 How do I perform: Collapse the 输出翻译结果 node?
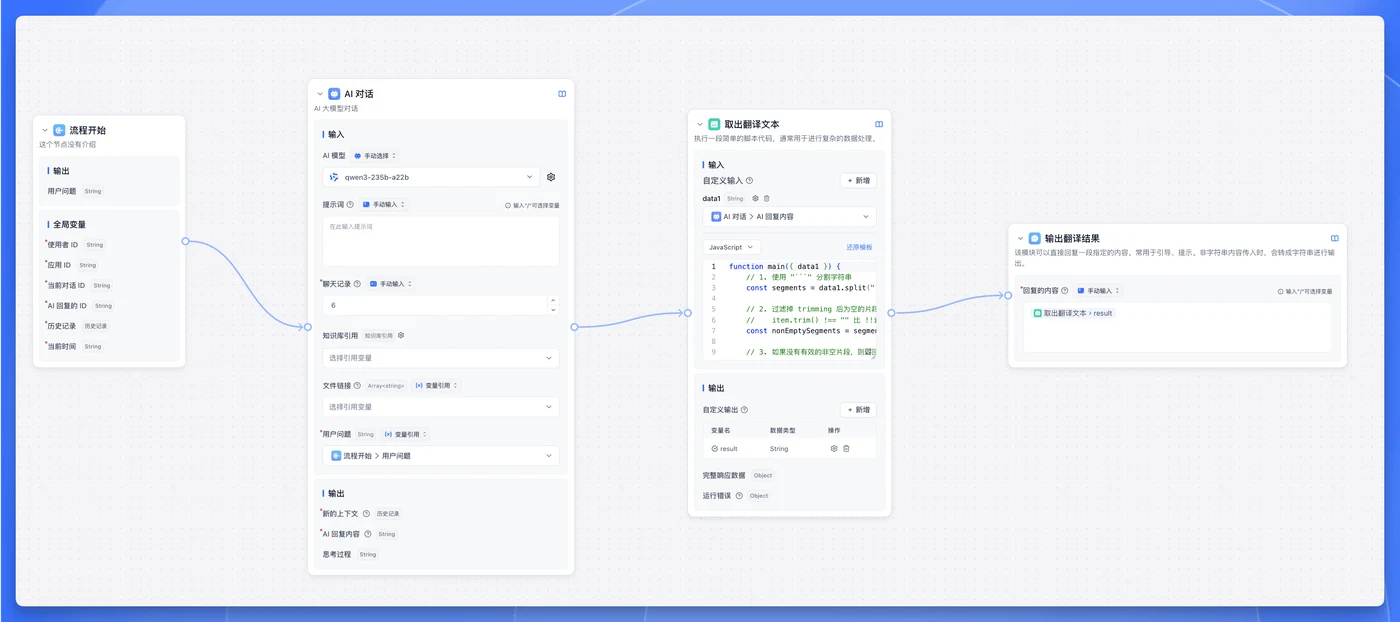point(1021,239)
